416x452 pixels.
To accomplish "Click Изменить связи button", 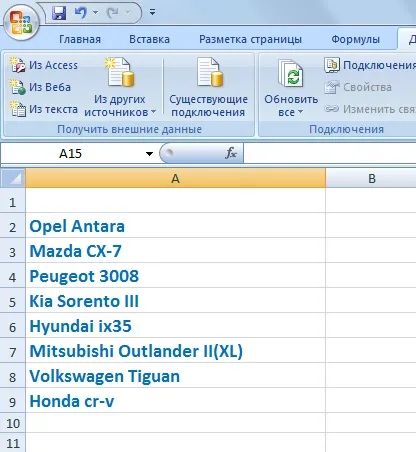I will pos(370,109).
